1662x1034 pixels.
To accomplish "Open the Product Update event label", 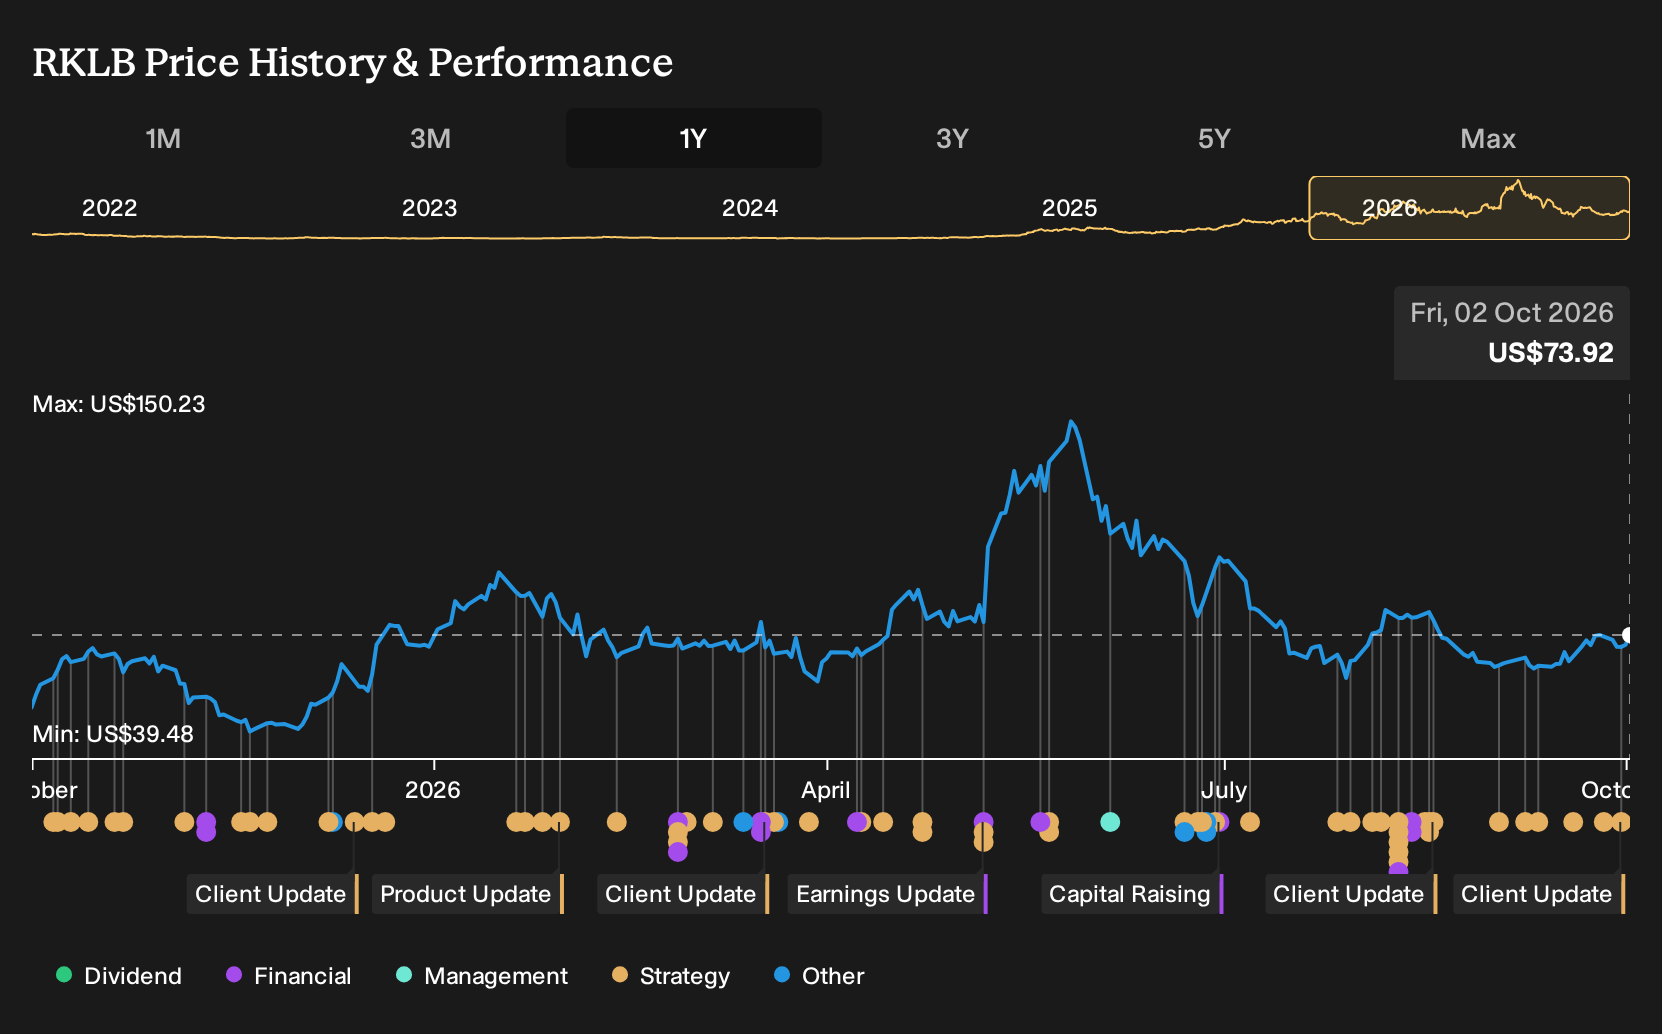I will (468, 894).
